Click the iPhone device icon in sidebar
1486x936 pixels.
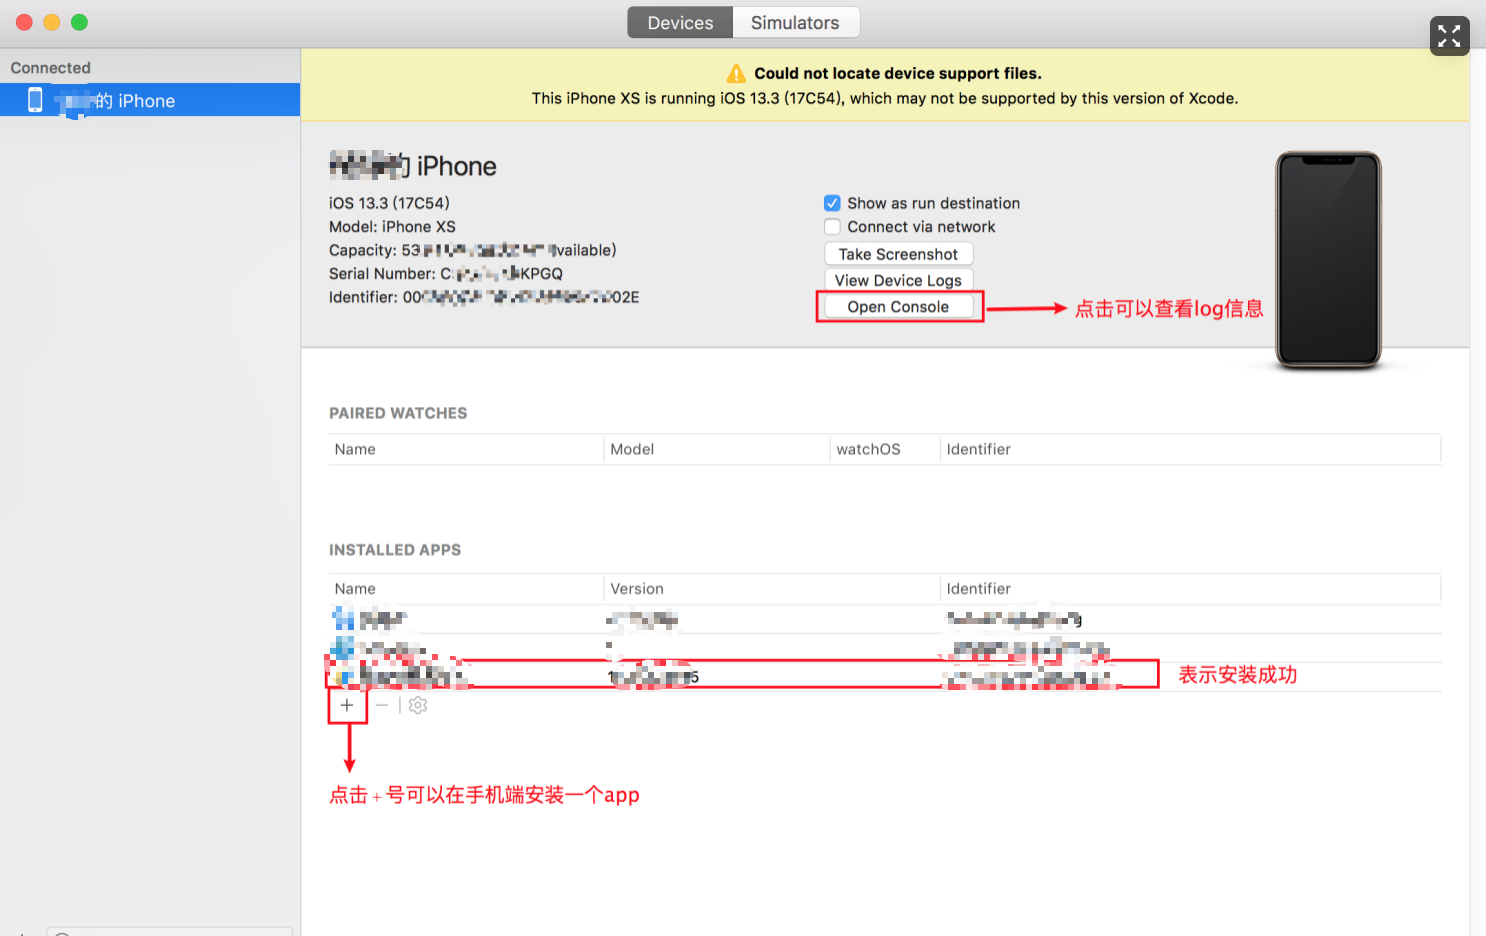(35, 100)
